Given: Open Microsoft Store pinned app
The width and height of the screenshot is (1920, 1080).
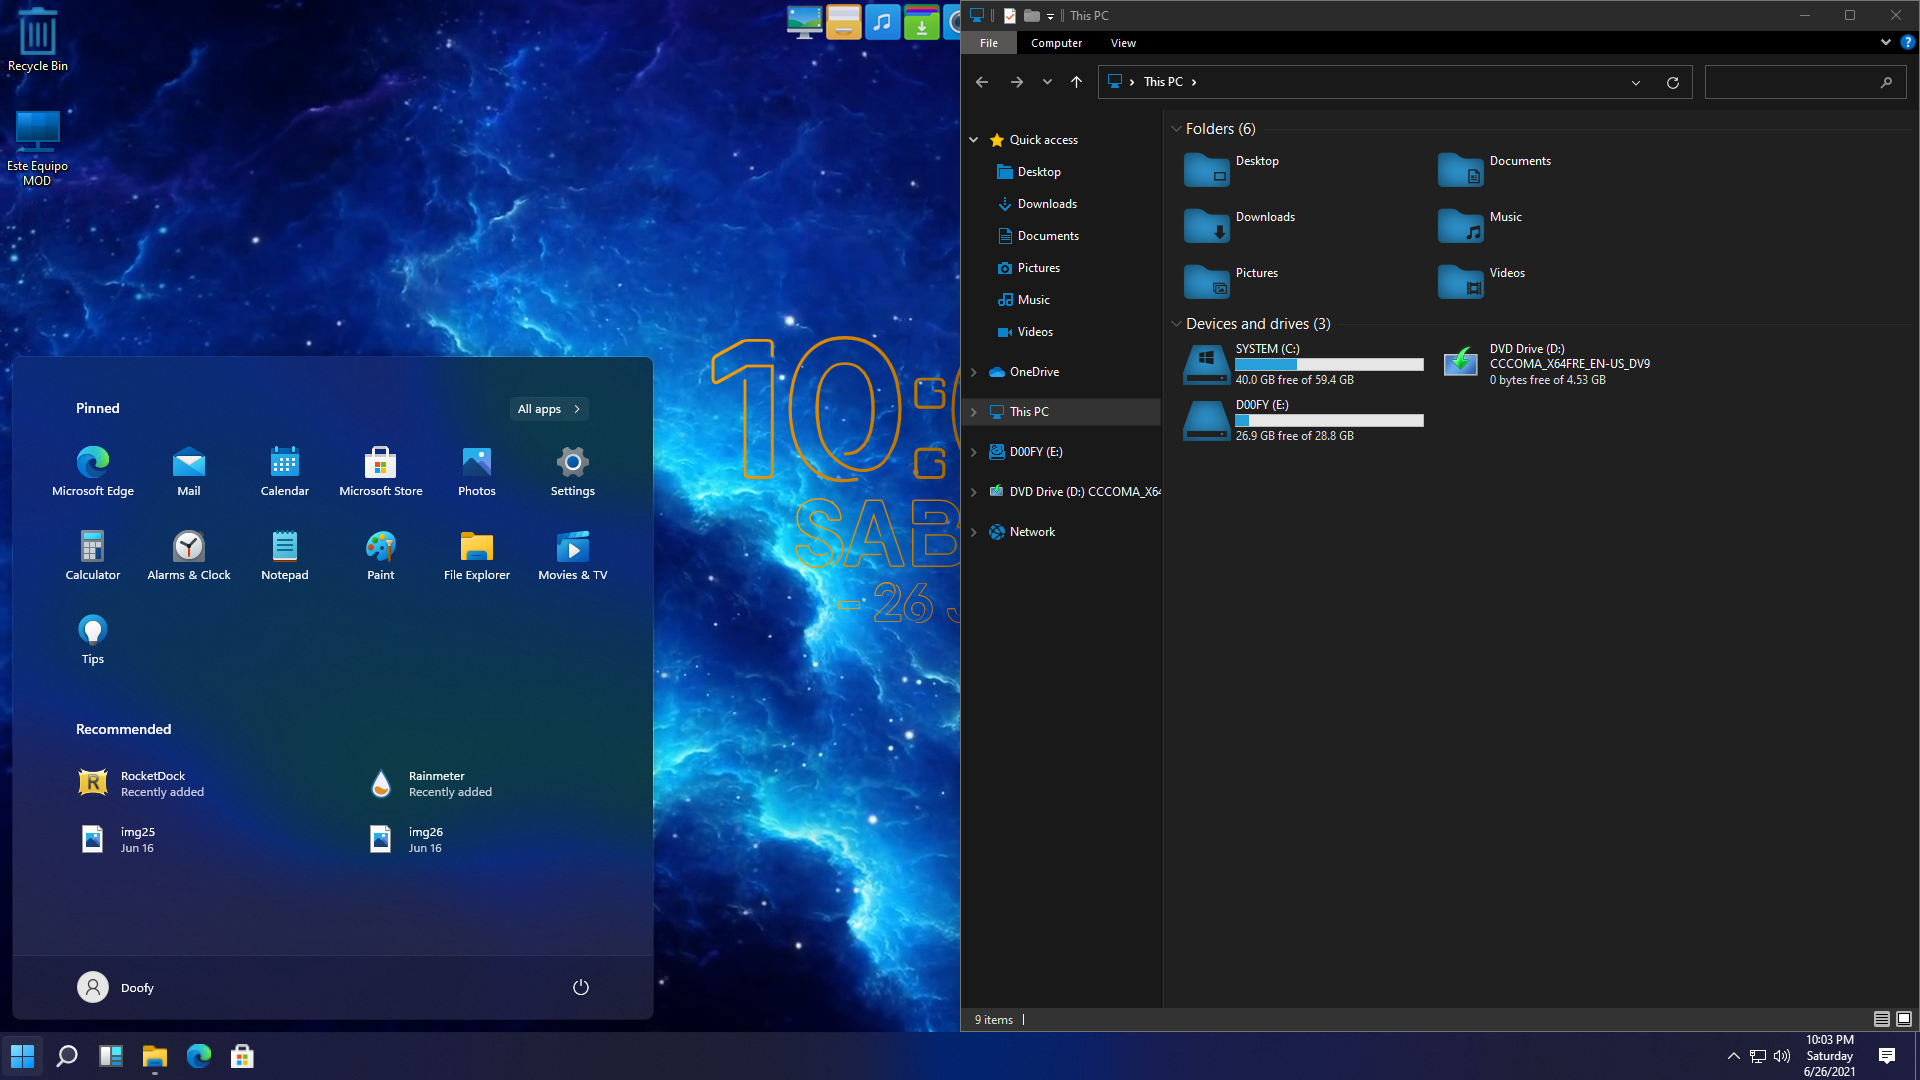Looking at the screenshot, I should (381, 470).
